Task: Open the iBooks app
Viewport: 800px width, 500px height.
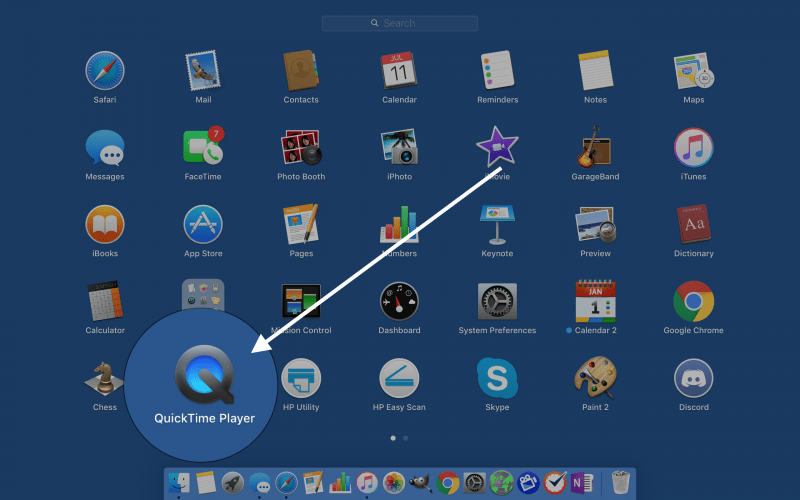Action: click(105, 224)
